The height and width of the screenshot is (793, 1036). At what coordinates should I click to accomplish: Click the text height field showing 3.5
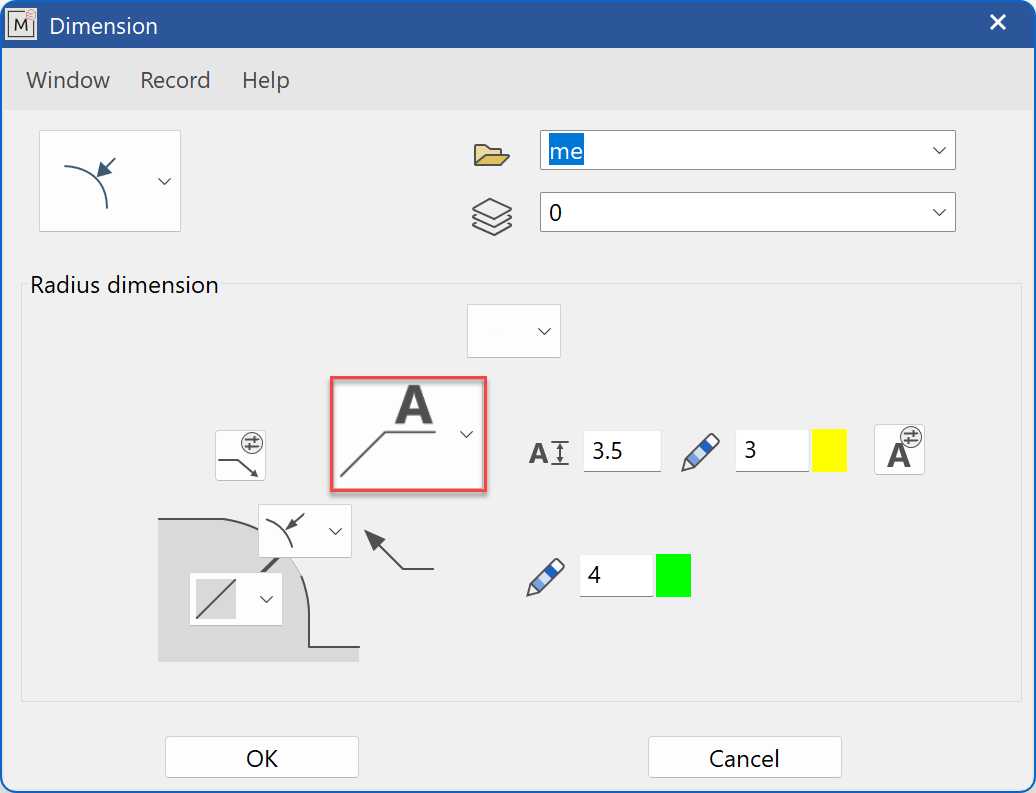(621, 451)
